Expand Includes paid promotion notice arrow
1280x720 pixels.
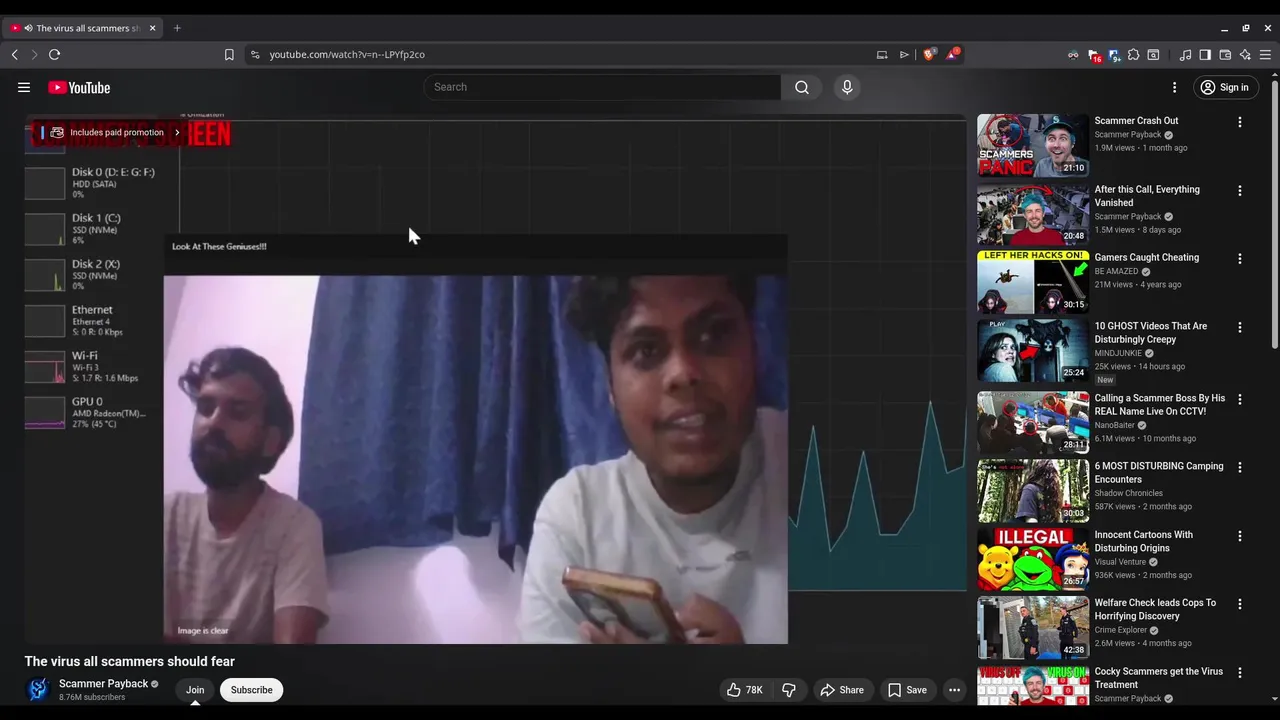point(177,132)
